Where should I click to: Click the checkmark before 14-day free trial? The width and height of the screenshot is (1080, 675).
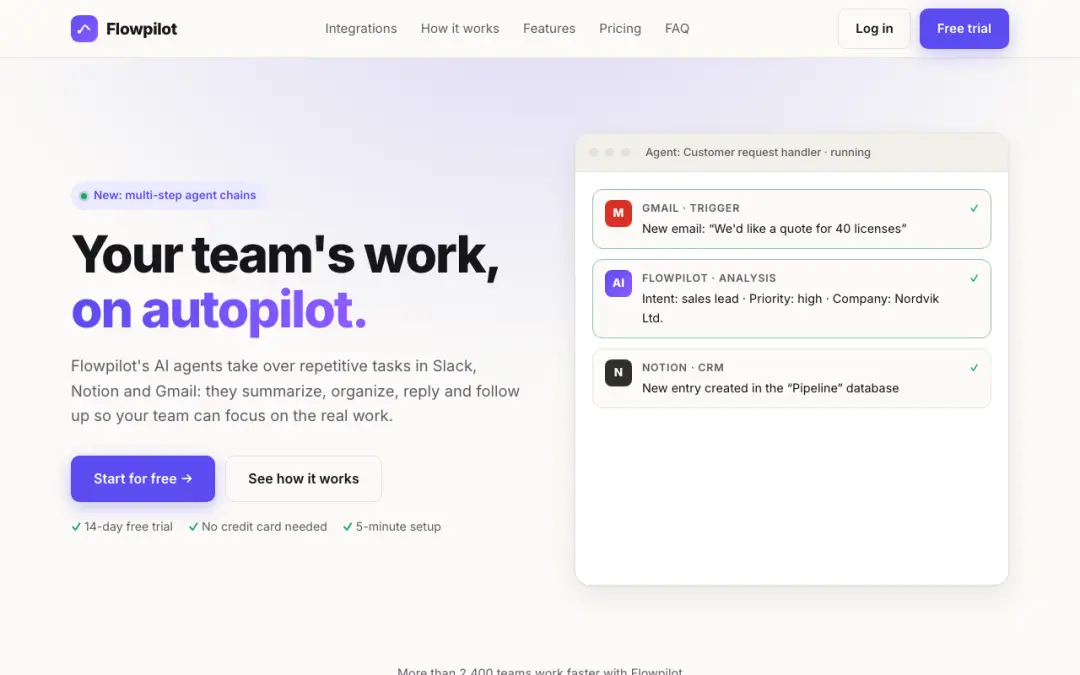tap(76, 527)
